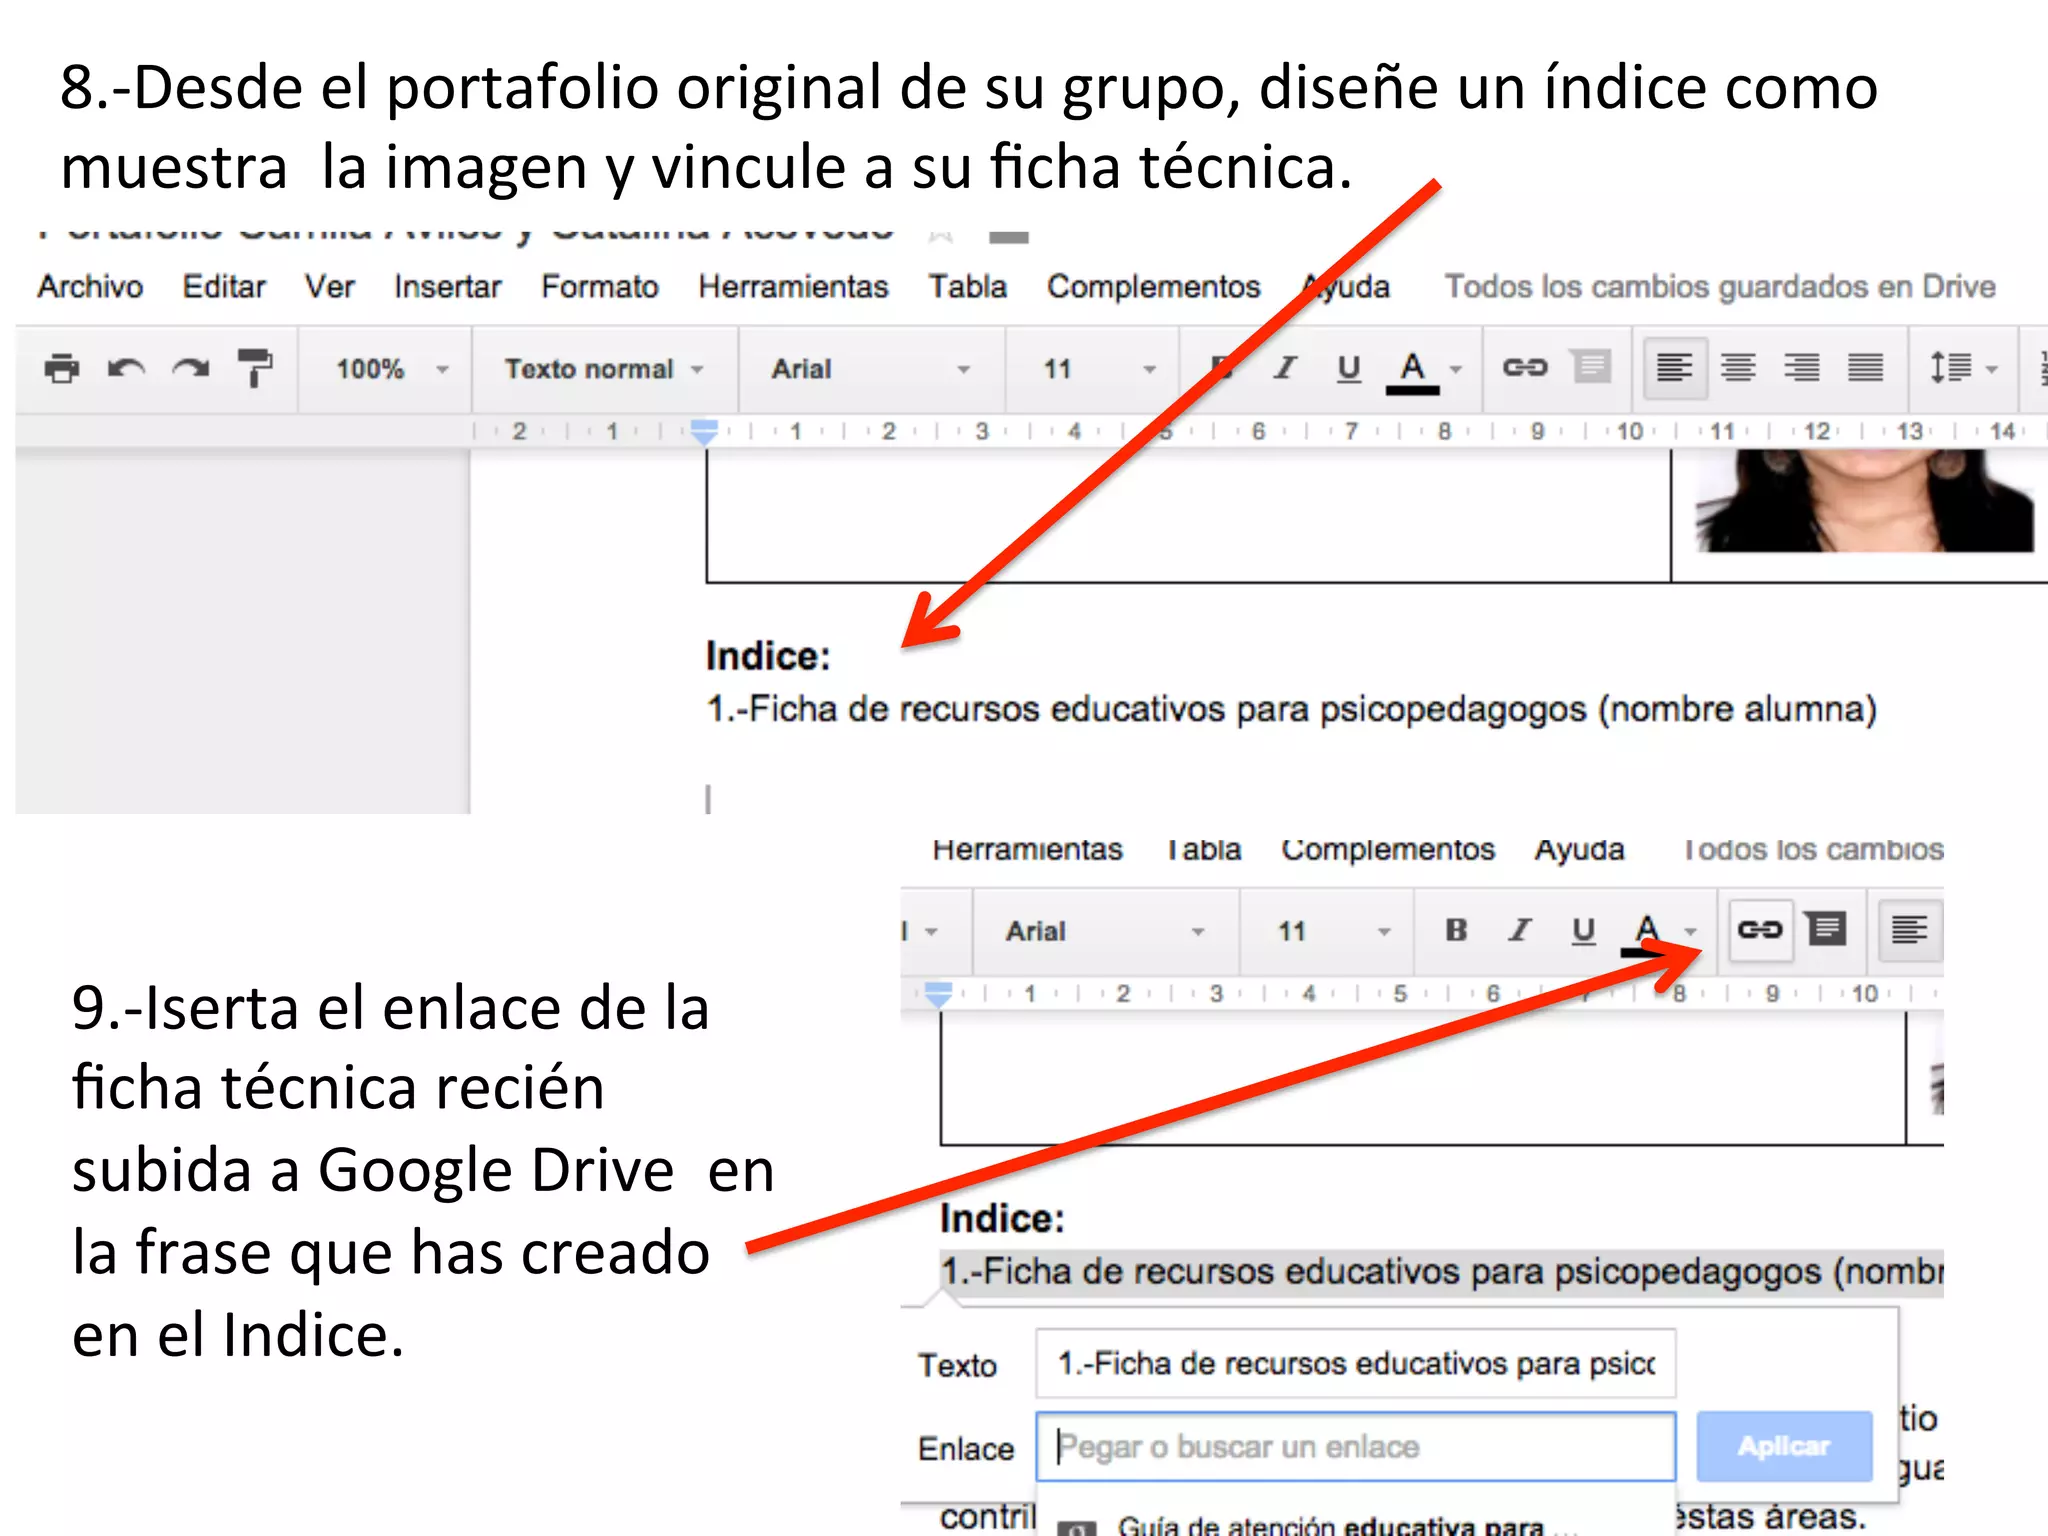Viewport: 2048px width, 1536px height.
Task: Open Ayuda menu in lower screenshot
Action: tap(1579, 849)
